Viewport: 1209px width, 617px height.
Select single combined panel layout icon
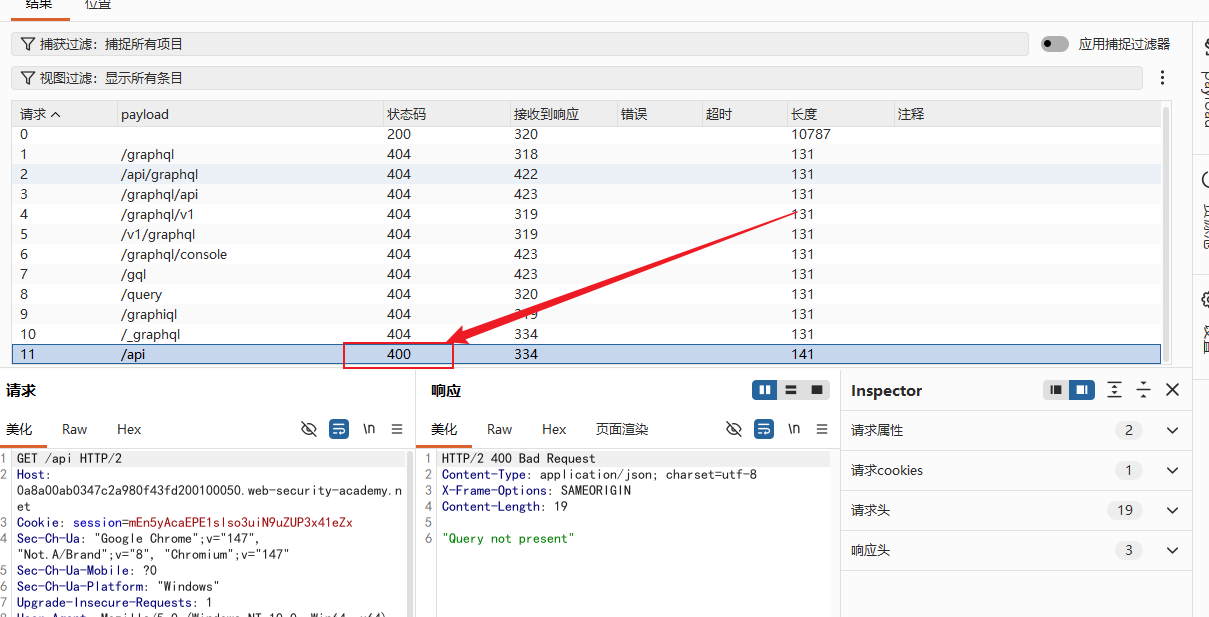click(x=817, y=390)
